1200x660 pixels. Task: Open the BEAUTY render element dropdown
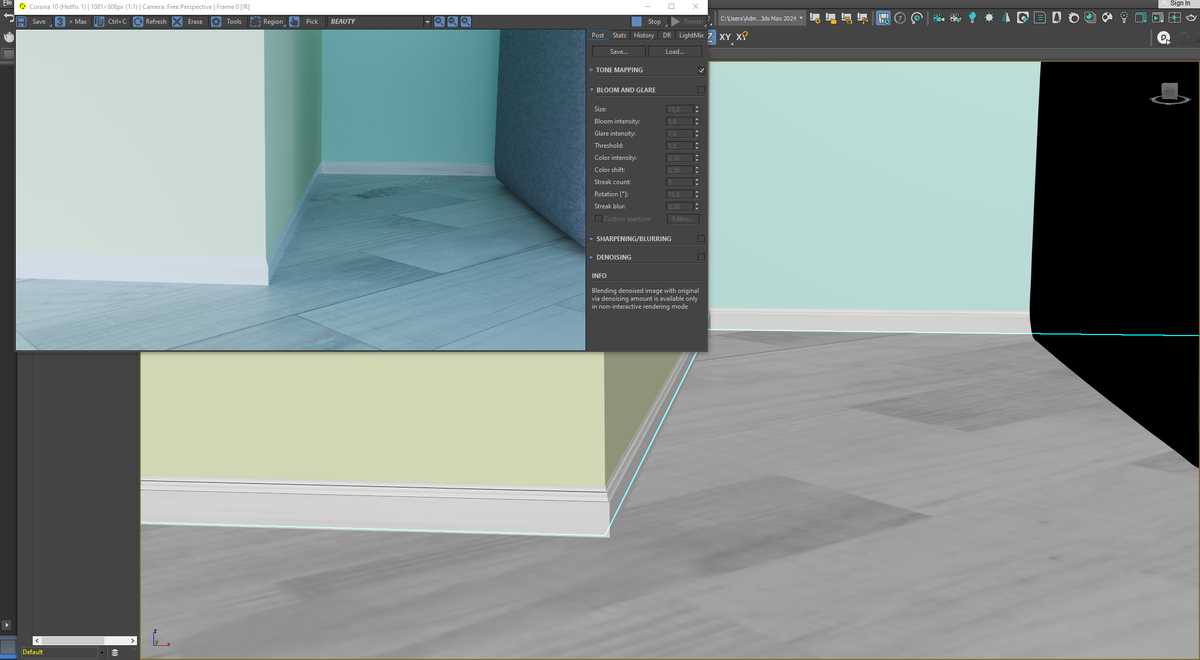coord(379,21)
